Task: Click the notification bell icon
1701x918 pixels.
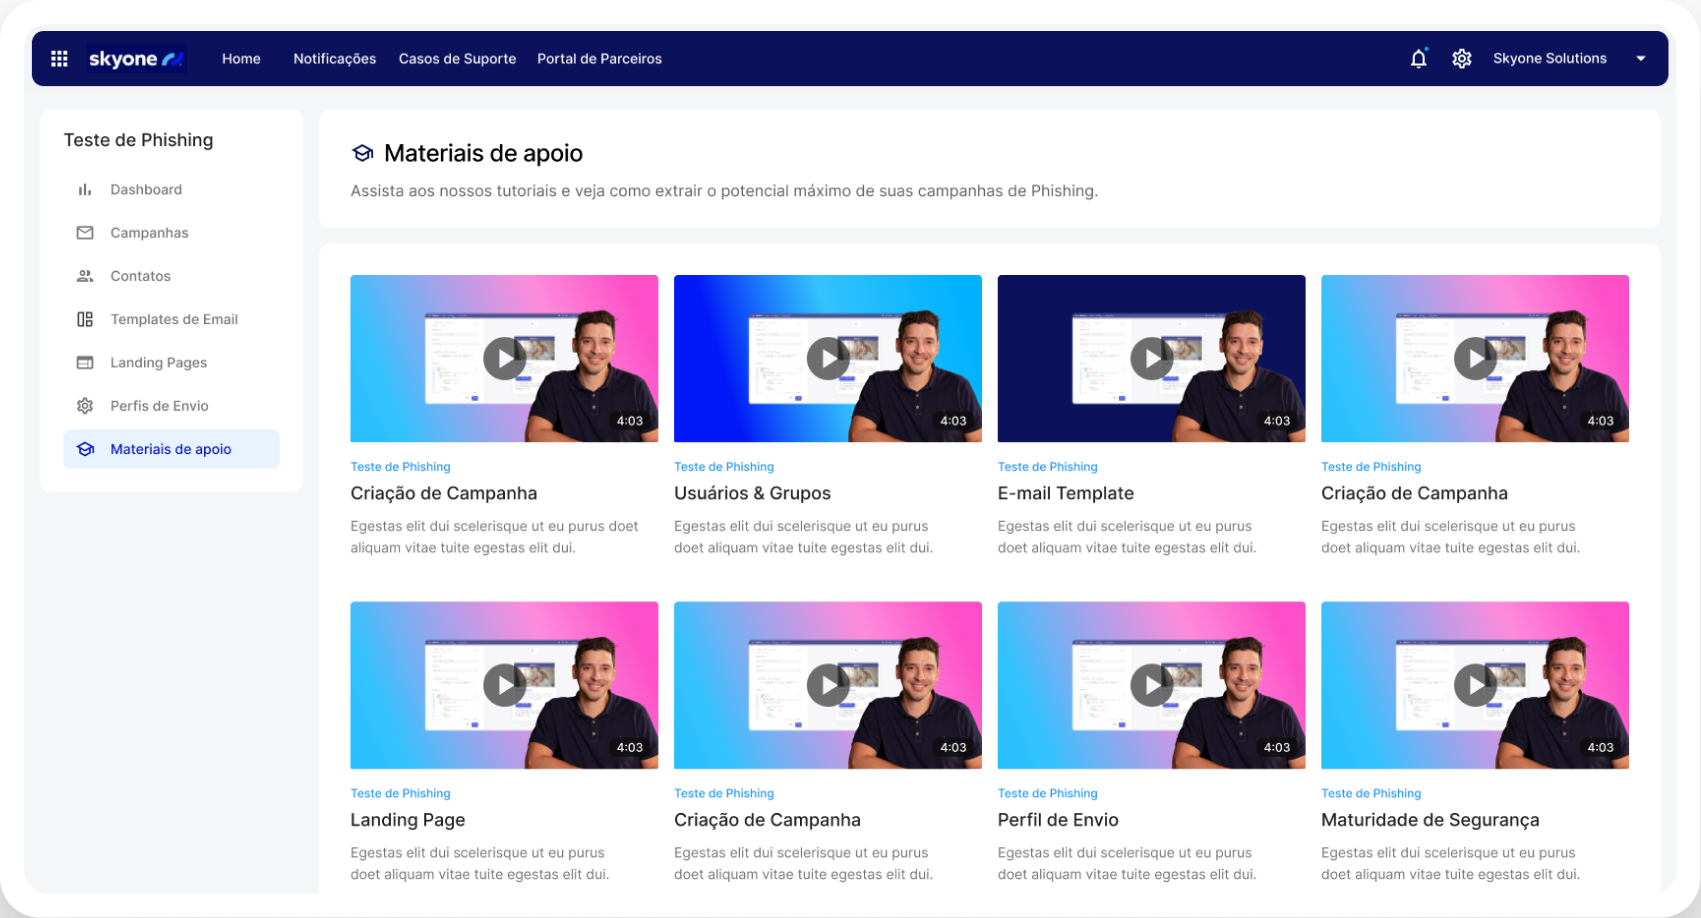Action: [1419, 58]
